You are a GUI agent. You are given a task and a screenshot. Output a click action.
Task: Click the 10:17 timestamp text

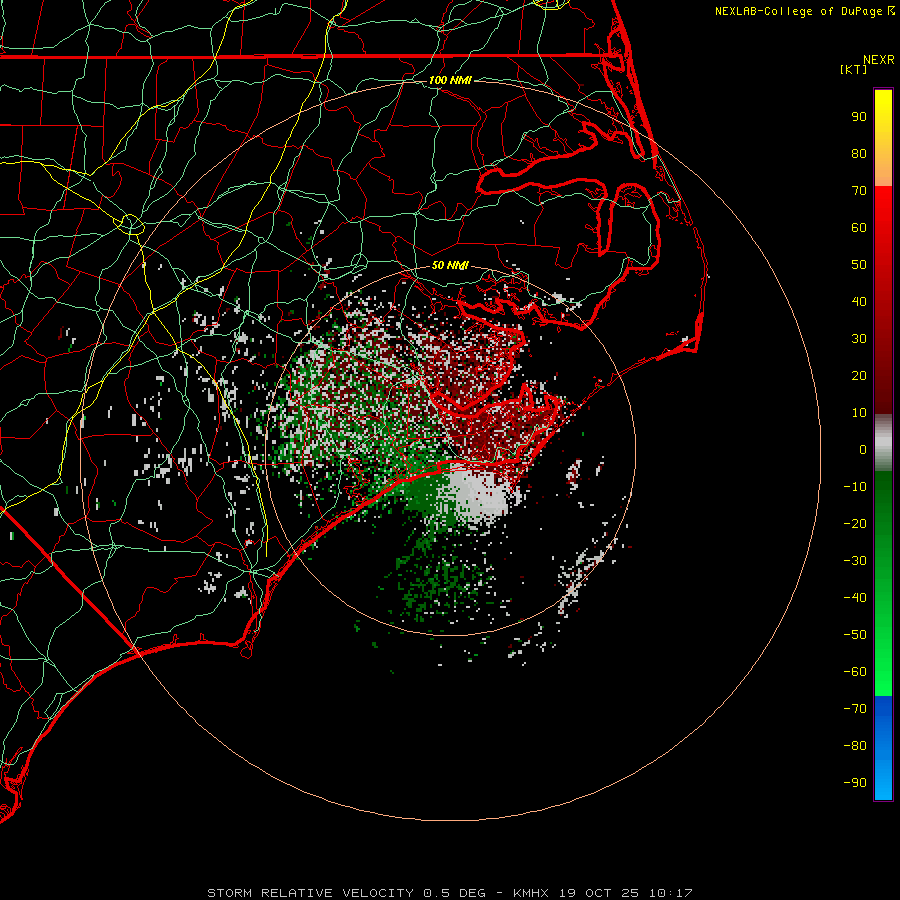pos(671,893)
